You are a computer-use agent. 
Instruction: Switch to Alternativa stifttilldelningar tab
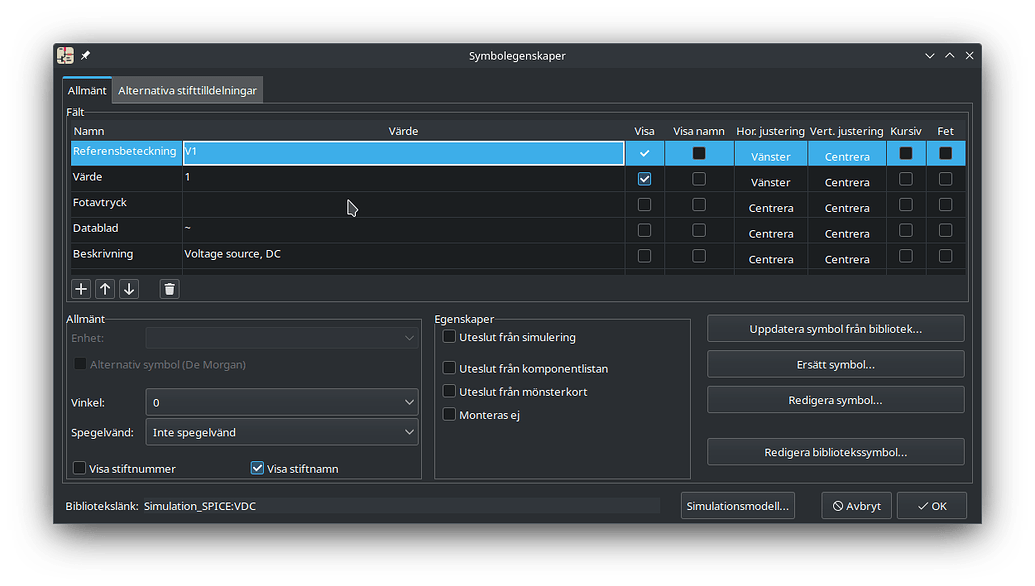(187, 91)
